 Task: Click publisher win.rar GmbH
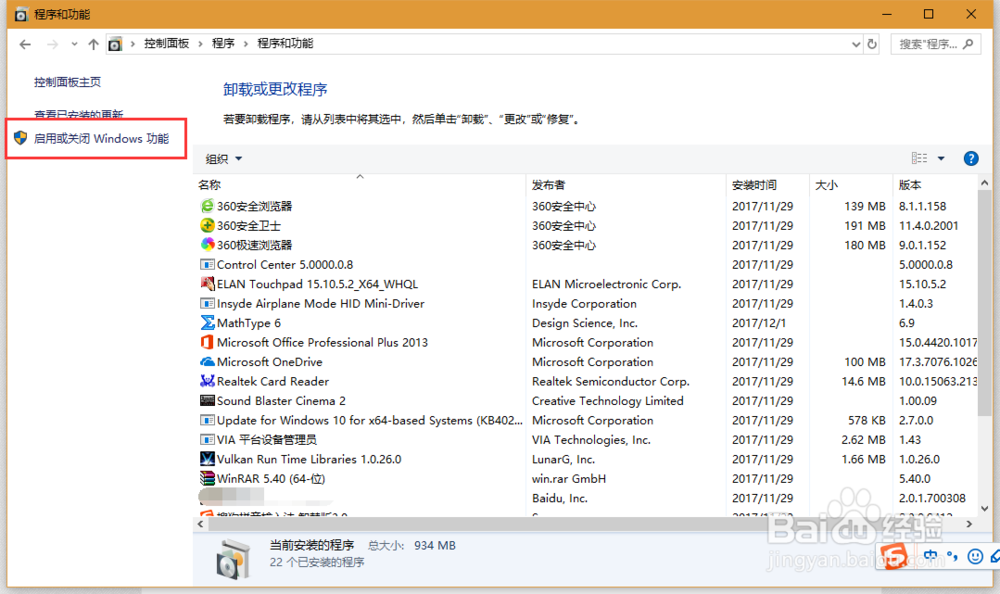point(569,479)
